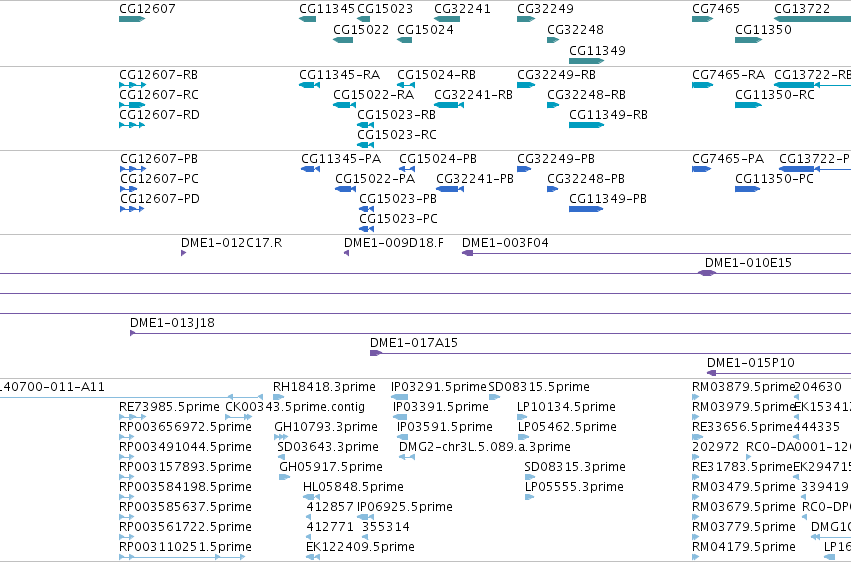Click EST RH18418.3prime
Screen dimensions: 851x562
278,398
